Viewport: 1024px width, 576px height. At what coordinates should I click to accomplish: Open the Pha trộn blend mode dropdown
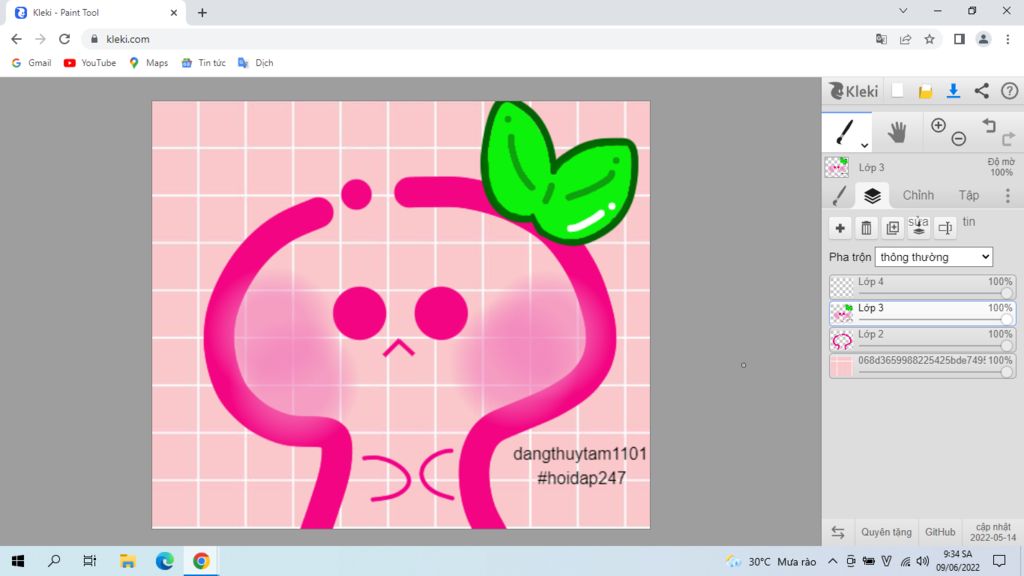pos(934,257)
